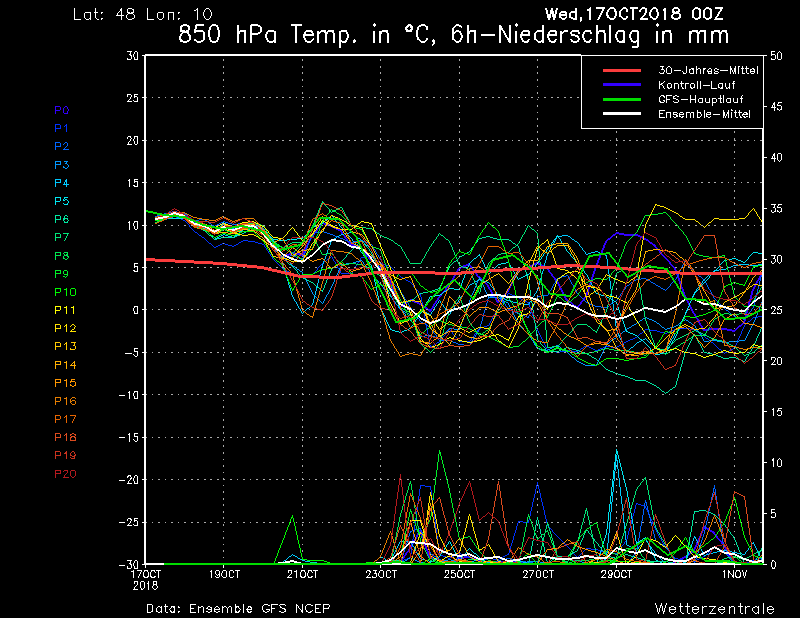Screen dimensions: 800x618
Task: Select the 30-Jahres-Mittel legend text
Action: [x=704, y=70]
